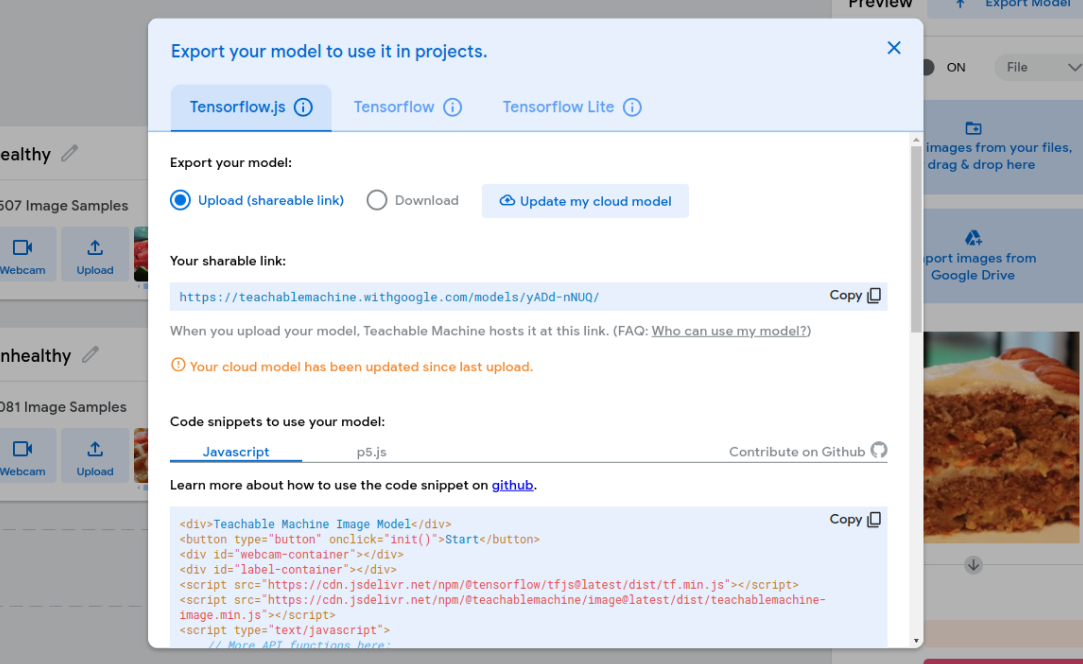Click the scroll down arrow in the dialog
The image size is (1083, 664).
pos(916,640)
